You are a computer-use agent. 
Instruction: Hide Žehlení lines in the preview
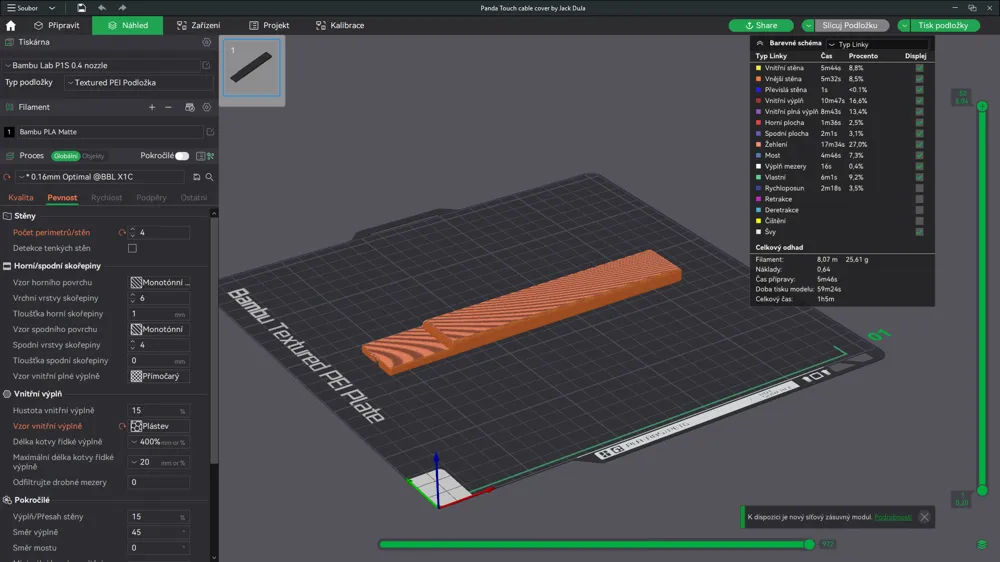919,145
